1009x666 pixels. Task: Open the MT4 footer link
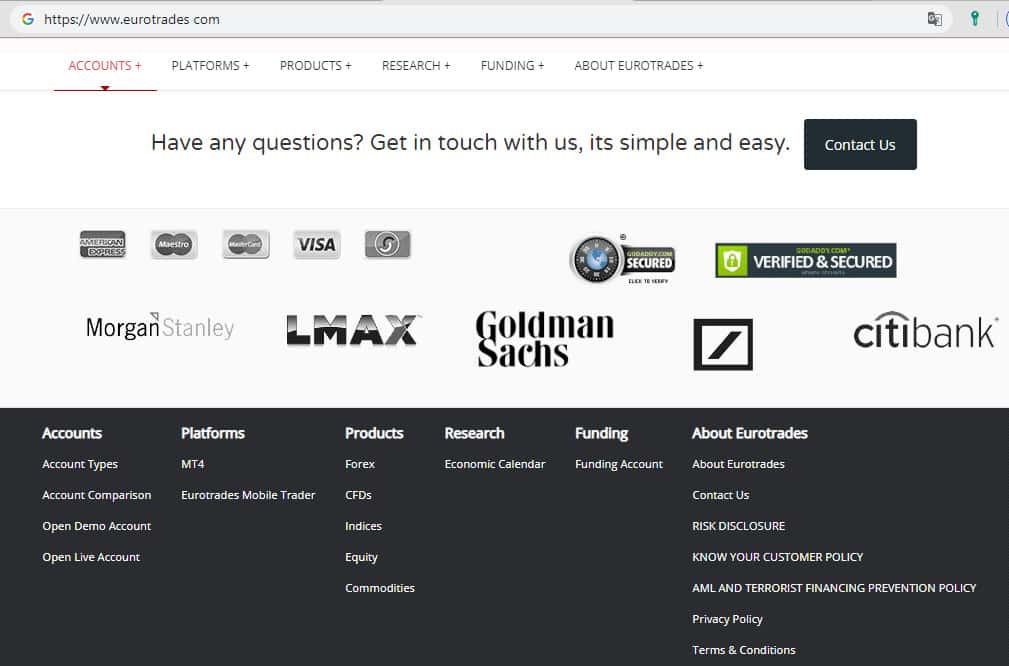coord(192,464)
